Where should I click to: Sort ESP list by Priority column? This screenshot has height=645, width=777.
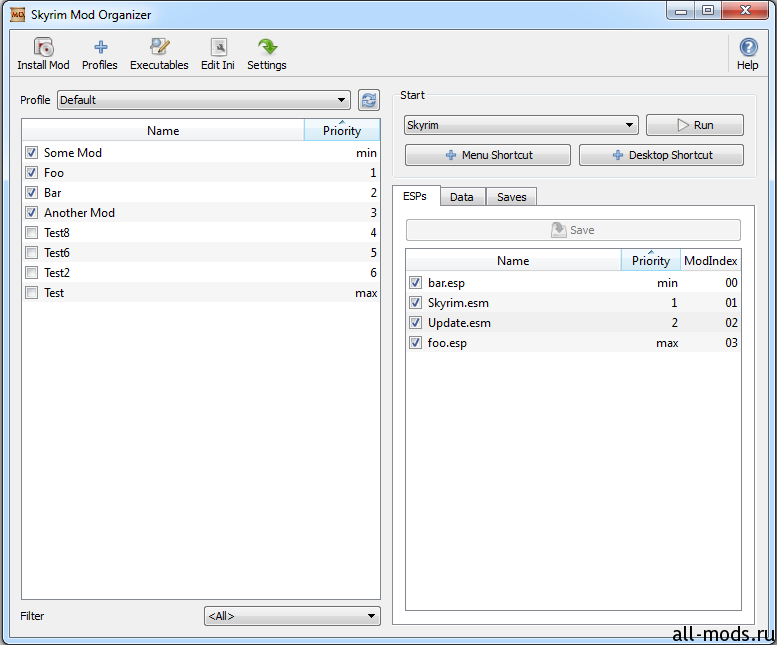pos(651,261)
